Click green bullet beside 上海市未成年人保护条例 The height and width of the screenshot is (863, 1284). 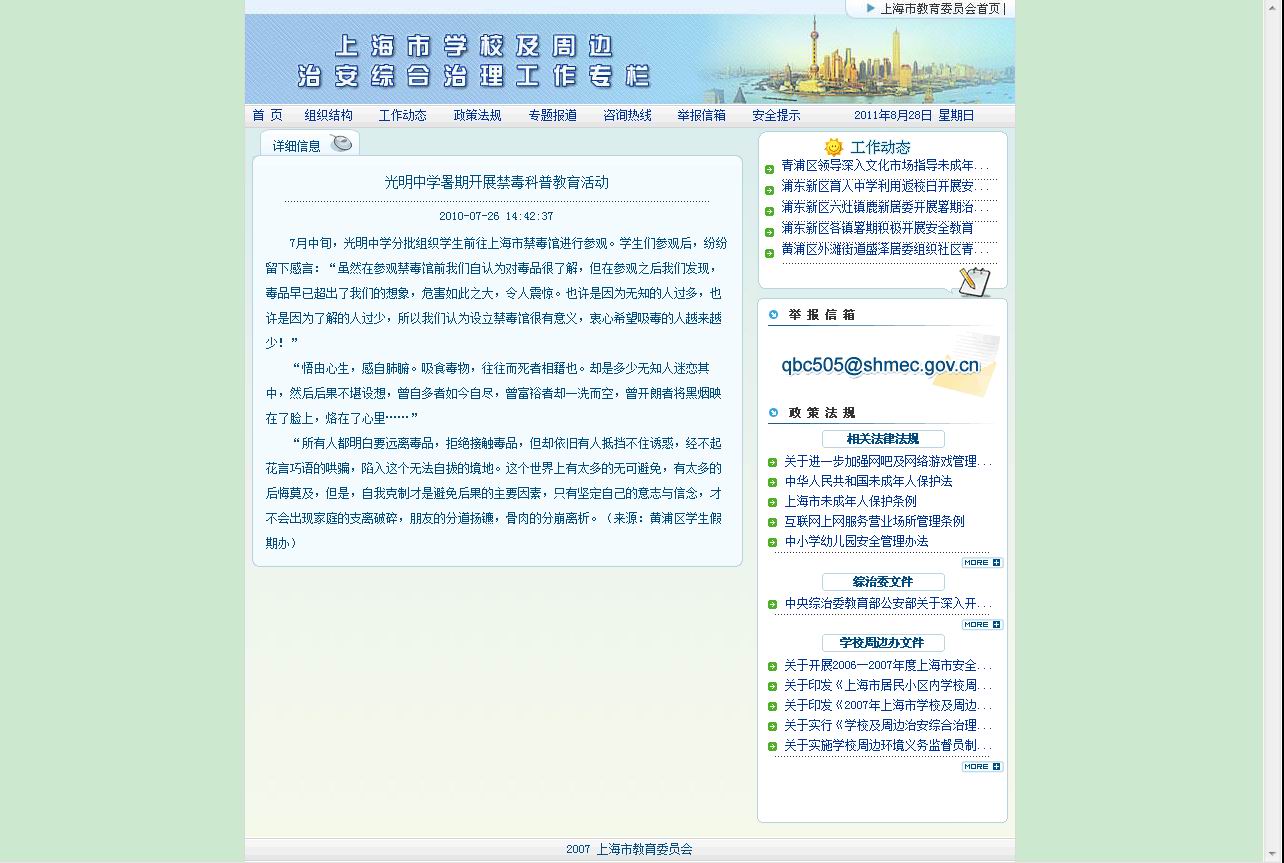[x=773, y=502]
